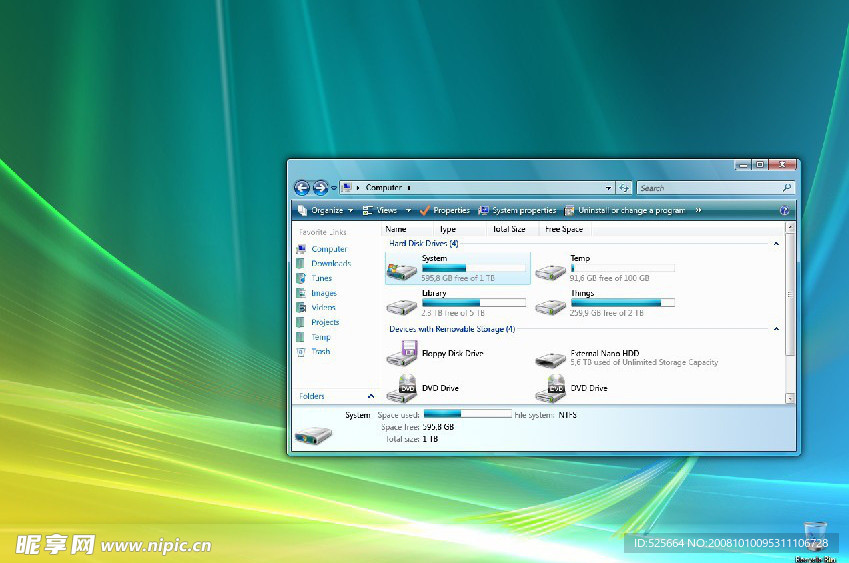
Task: Click the computer icon in address bar
Action: pyautogui.click(x=347, y=187)
